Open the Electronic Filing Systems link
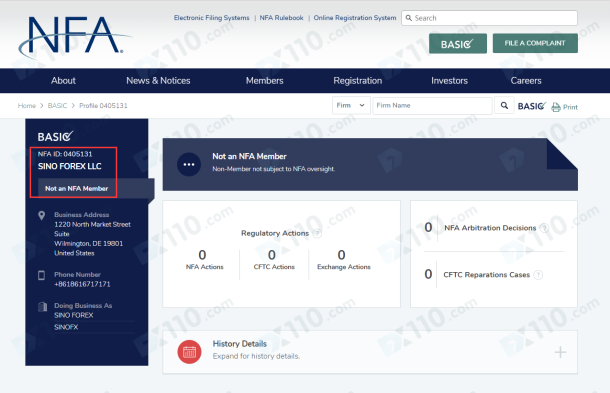This screenshot has height=393, width=610. [x=212, y=18]
